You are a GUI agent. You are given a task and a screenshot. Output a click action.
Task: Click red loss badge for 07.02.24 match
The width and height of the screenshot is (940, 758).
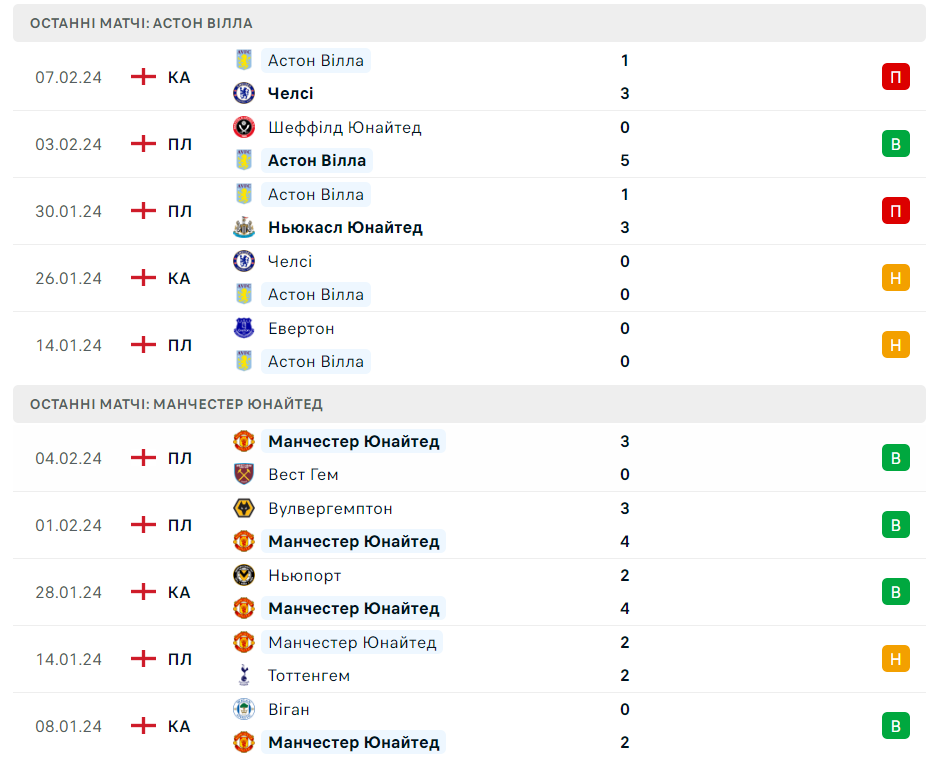[895, 77]
